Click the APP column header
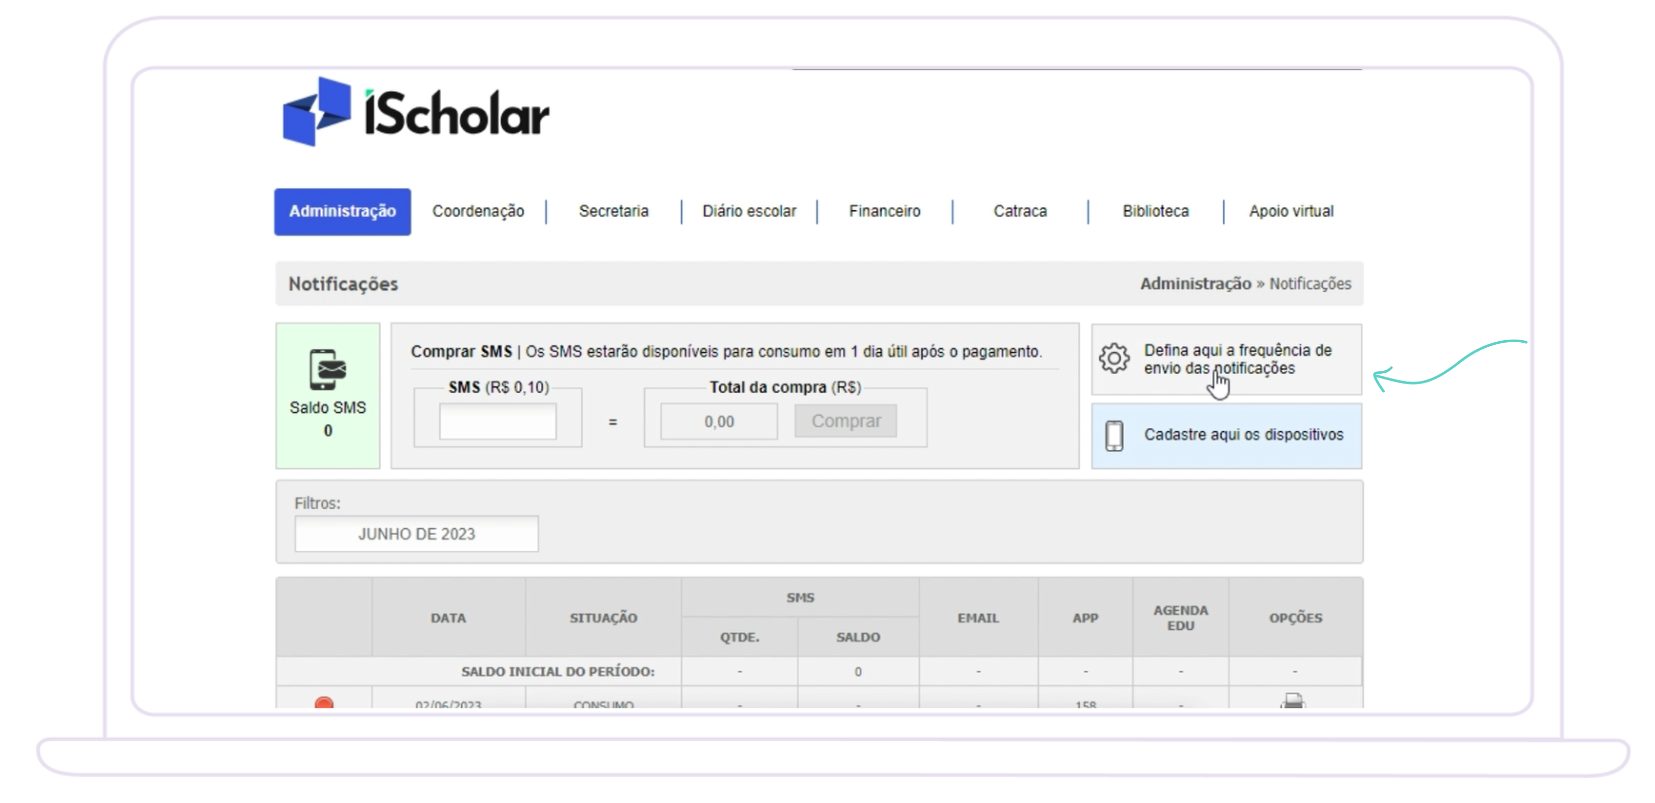Viewport: 1655px width, 803px height. pos(1085,618)
